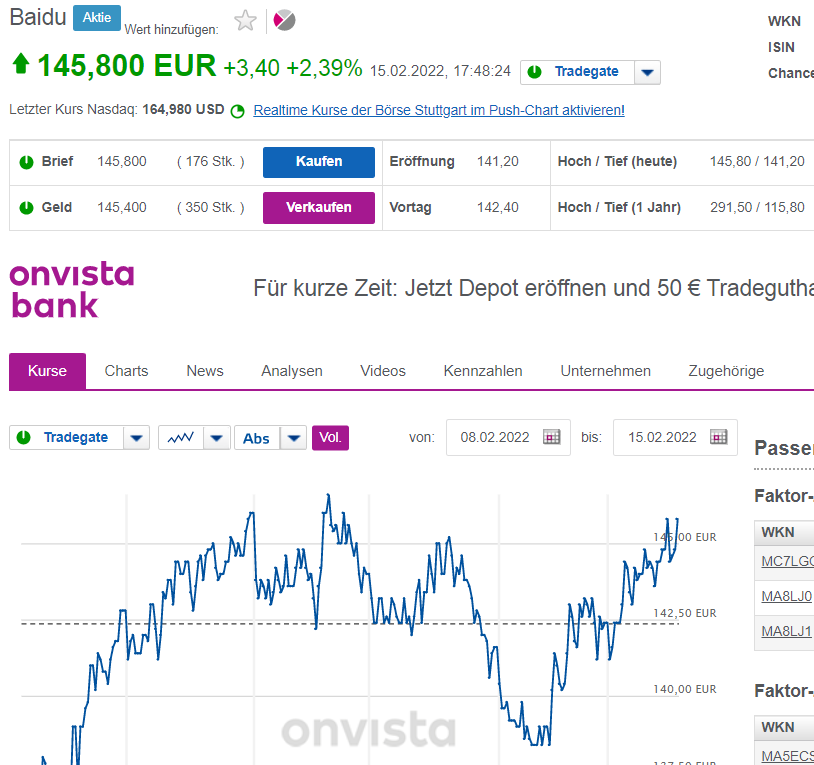Click the green status light beside Geld
Screen dimensions: 814x765
pos(25,207)
